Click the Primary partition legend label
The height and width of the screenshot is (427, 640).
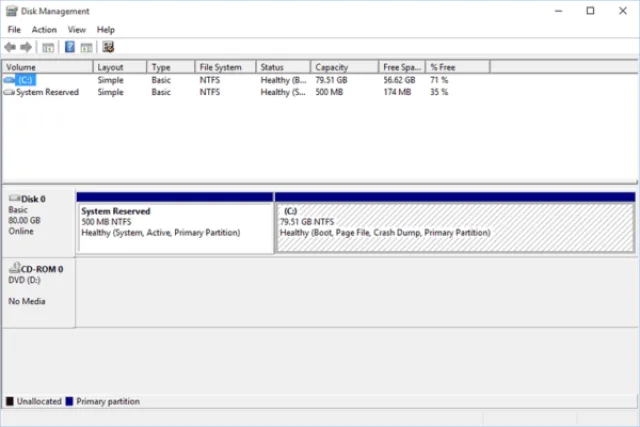click(108, 401)
